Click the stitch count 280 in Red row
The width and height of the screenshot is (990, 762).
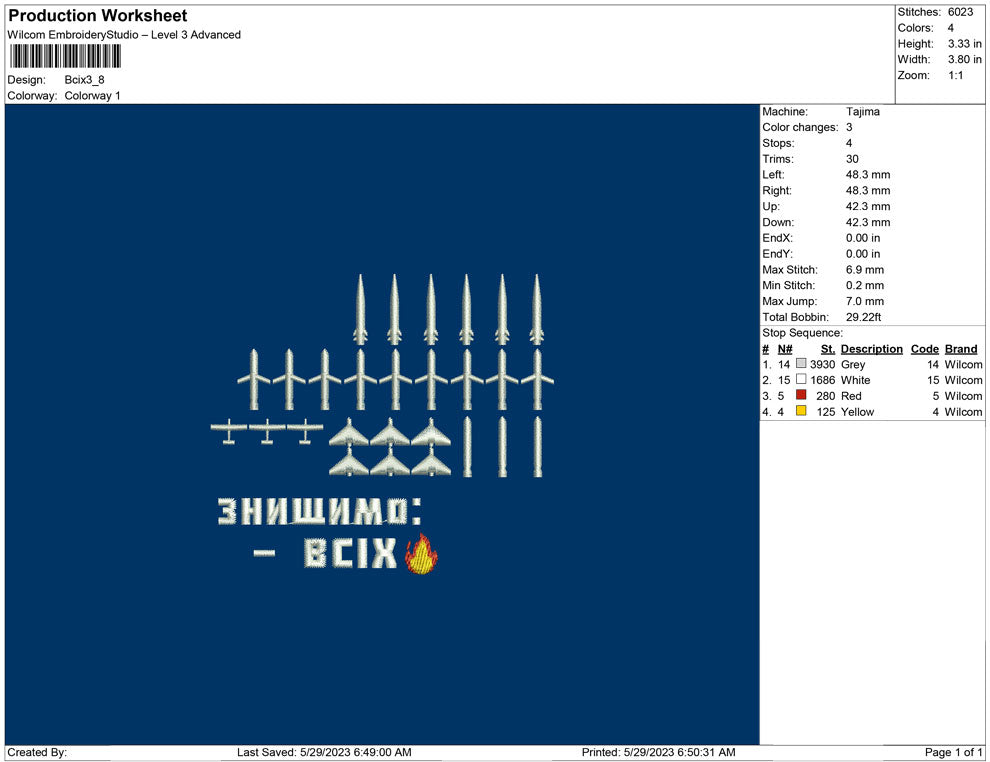tap(825, 396)
